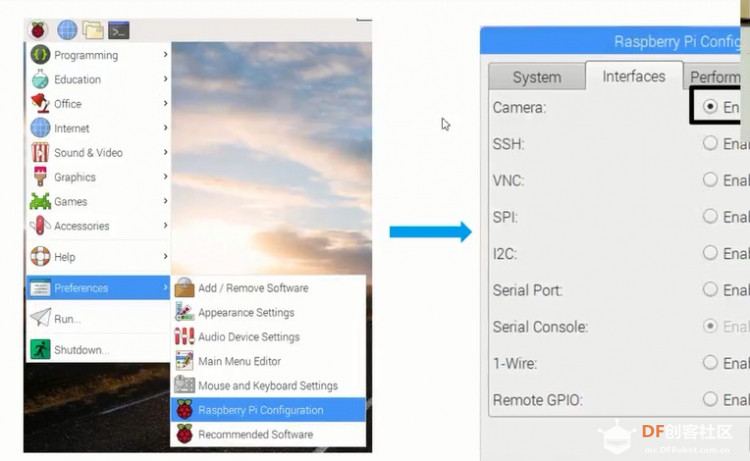Click the Sound & Video popcorn icon
This screenshot has width=750, height=461.
pos(40,152)
